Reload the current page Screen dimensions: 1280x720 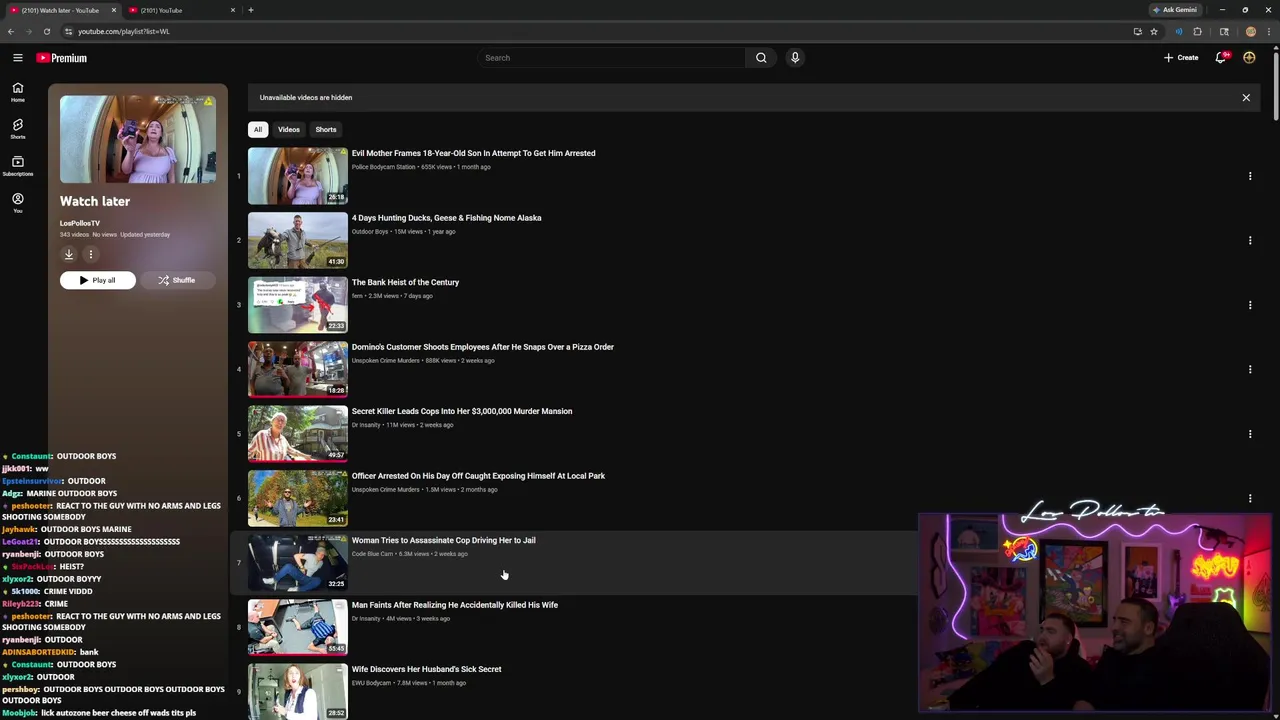(46, 31)
